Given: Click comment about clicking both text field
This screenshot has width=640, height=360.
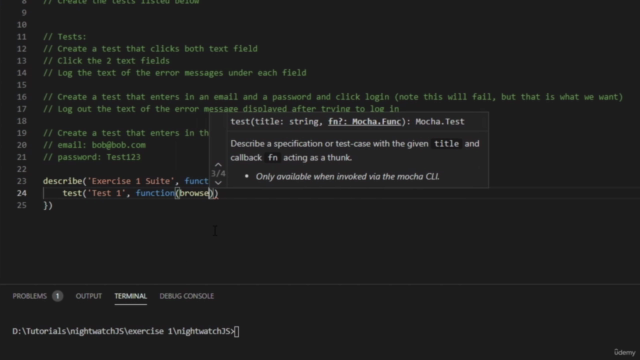Looking at the screenshot, I should [150, 49].
